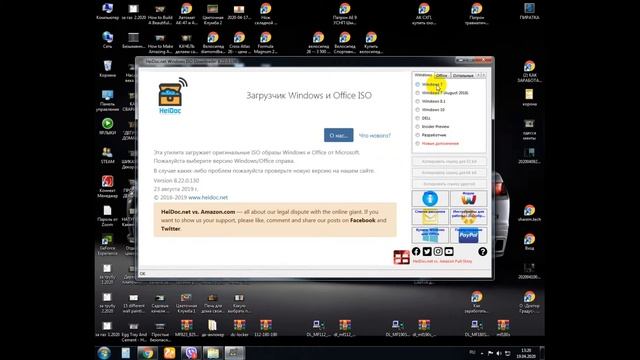Open the green ФИЛЬМЫ desktop icon

click(x=107, y=126)
